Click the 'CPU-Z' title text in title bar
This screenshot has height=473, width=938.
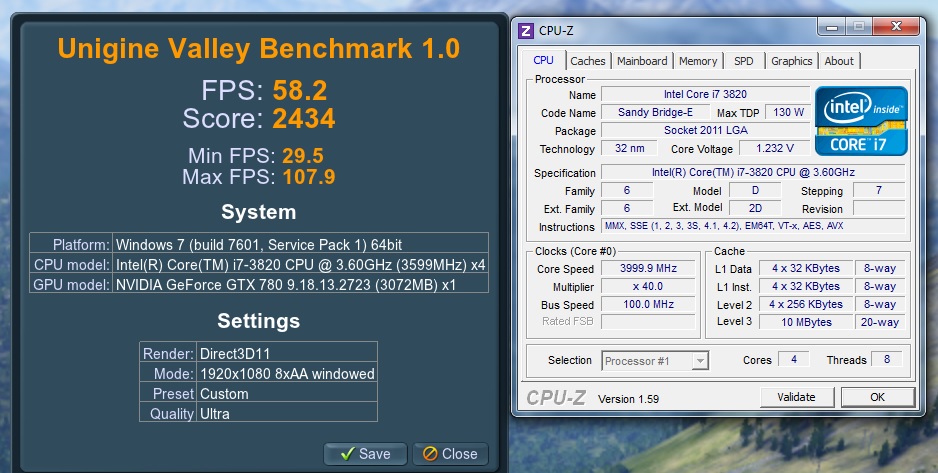(x=556, y=30)
